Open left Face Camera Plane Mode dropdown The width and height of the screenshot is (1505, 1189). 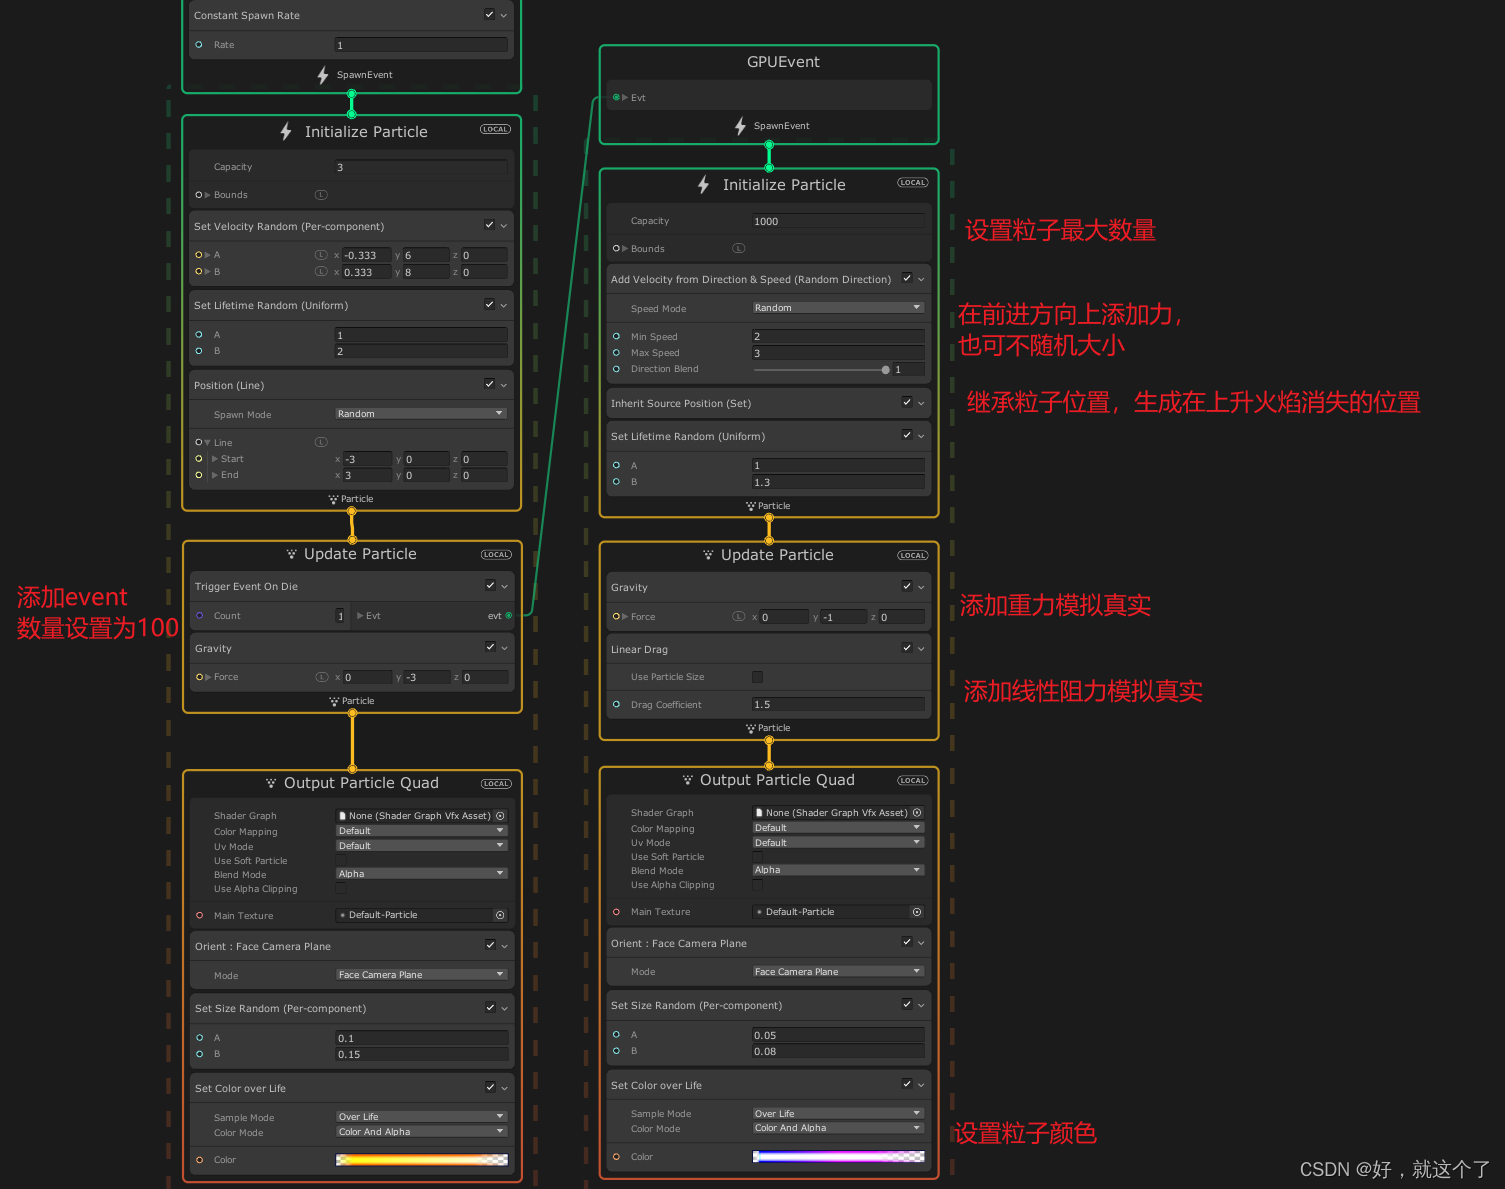[x=421, y=975]
